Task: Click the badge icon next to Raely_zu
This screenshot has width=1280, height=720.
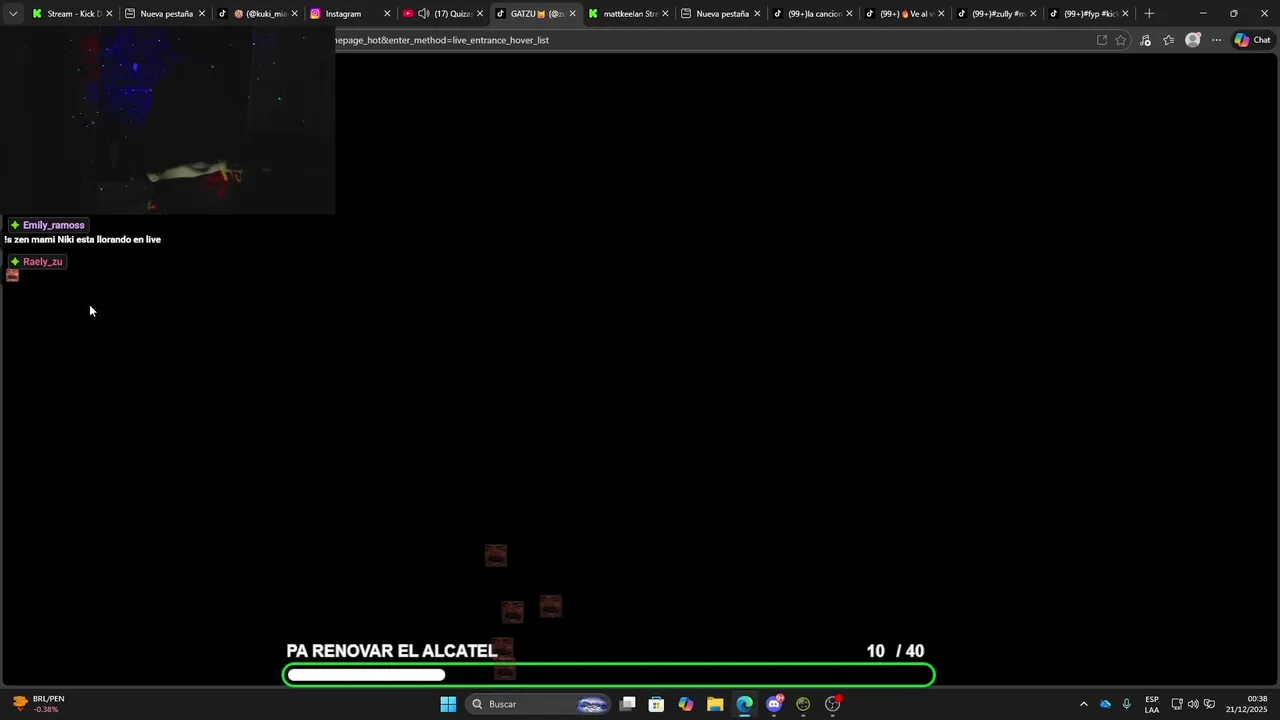Action: tap(15, 261)
